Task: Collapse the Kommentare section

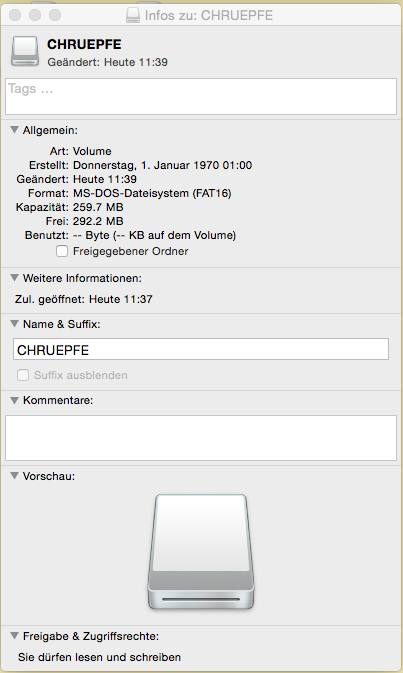Action: [x=15, y=400]
